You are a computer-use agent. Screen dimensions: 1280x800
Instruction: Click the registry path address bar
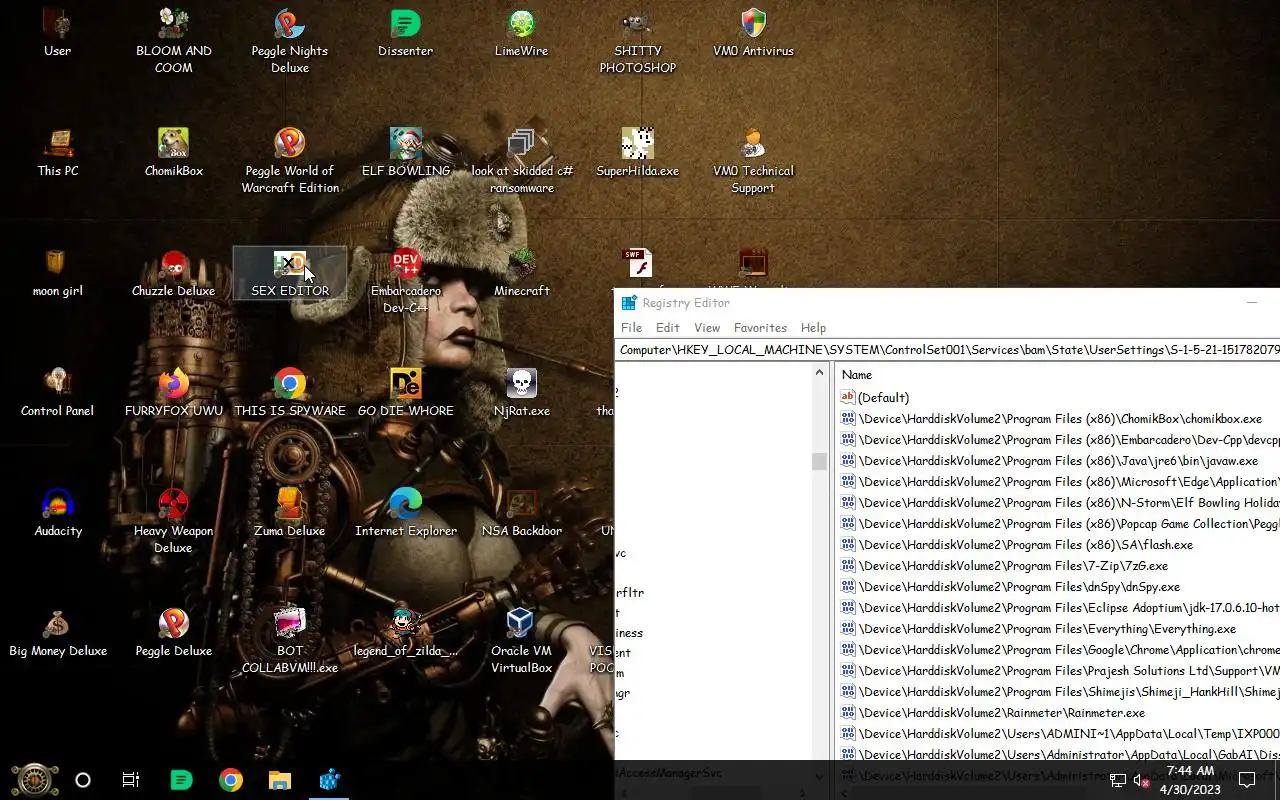pos(947,350)
